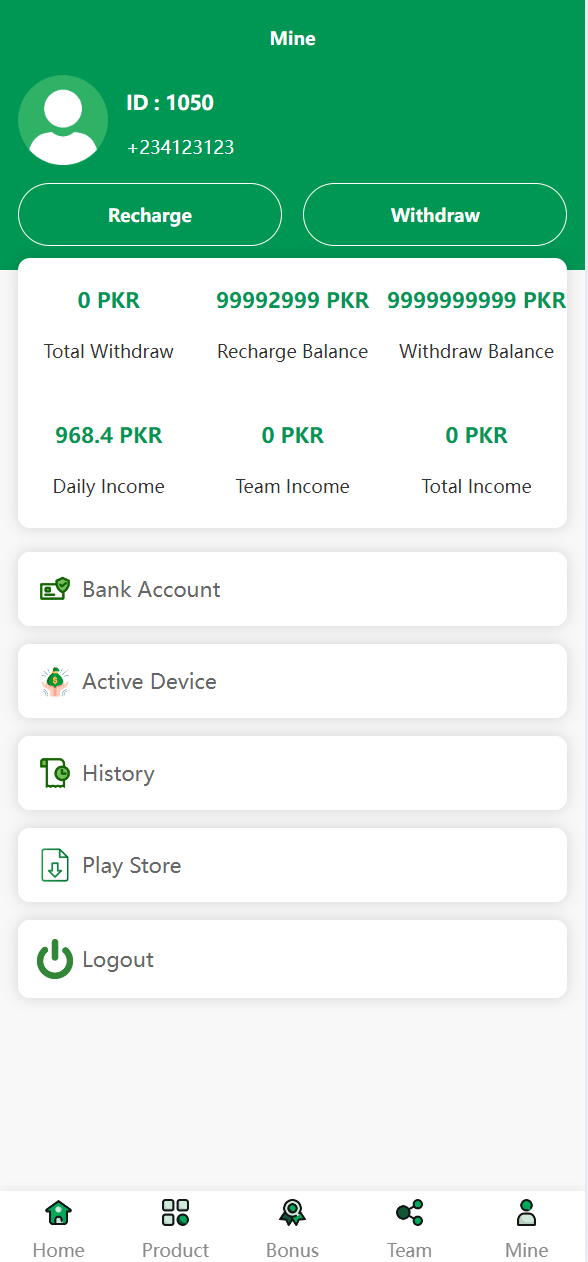Viewport: 588px width, 1262px height.
Task: Open the History menu row
Action: (x=292, y=773)
